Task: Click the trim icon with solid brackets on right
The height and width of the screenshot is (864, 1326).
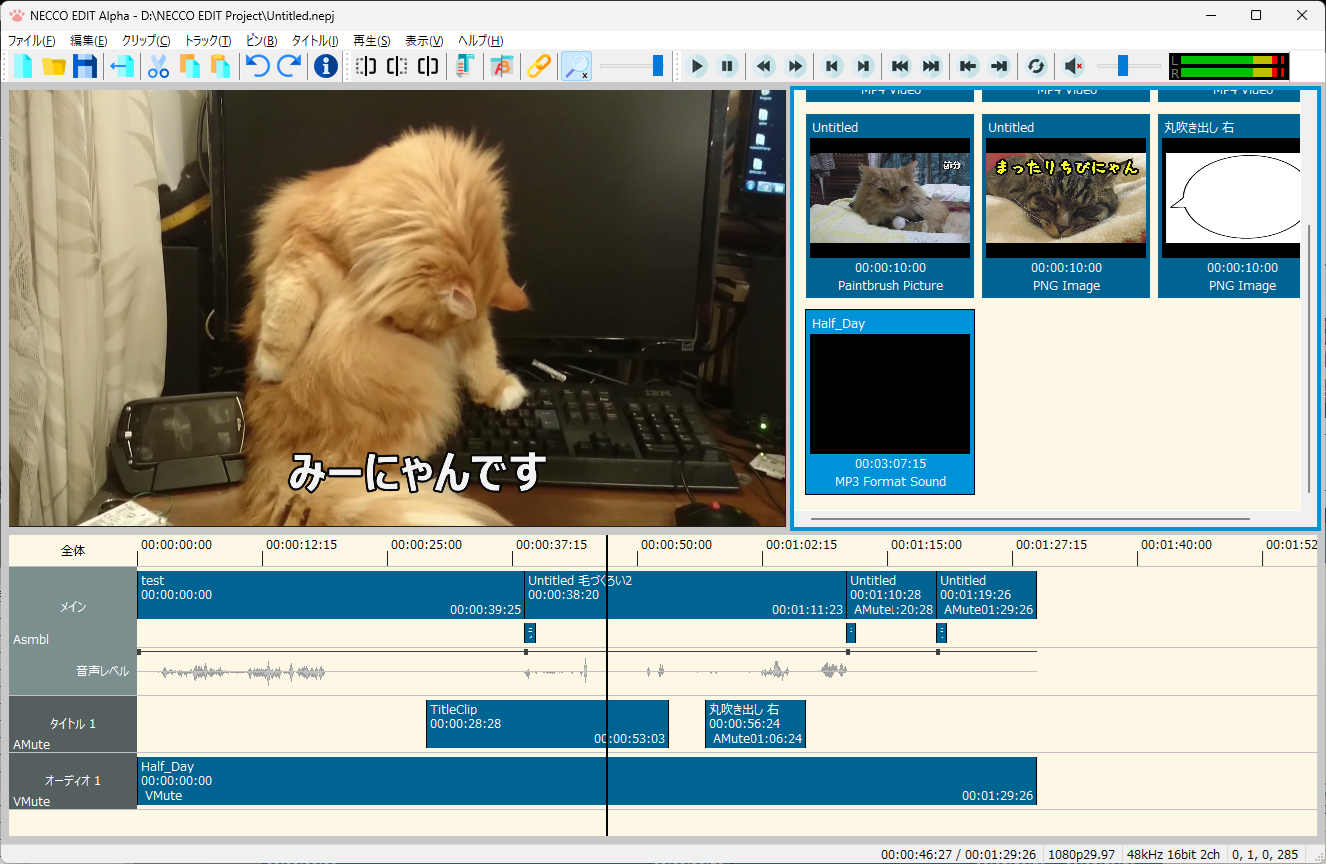Action: click(428, 66)
